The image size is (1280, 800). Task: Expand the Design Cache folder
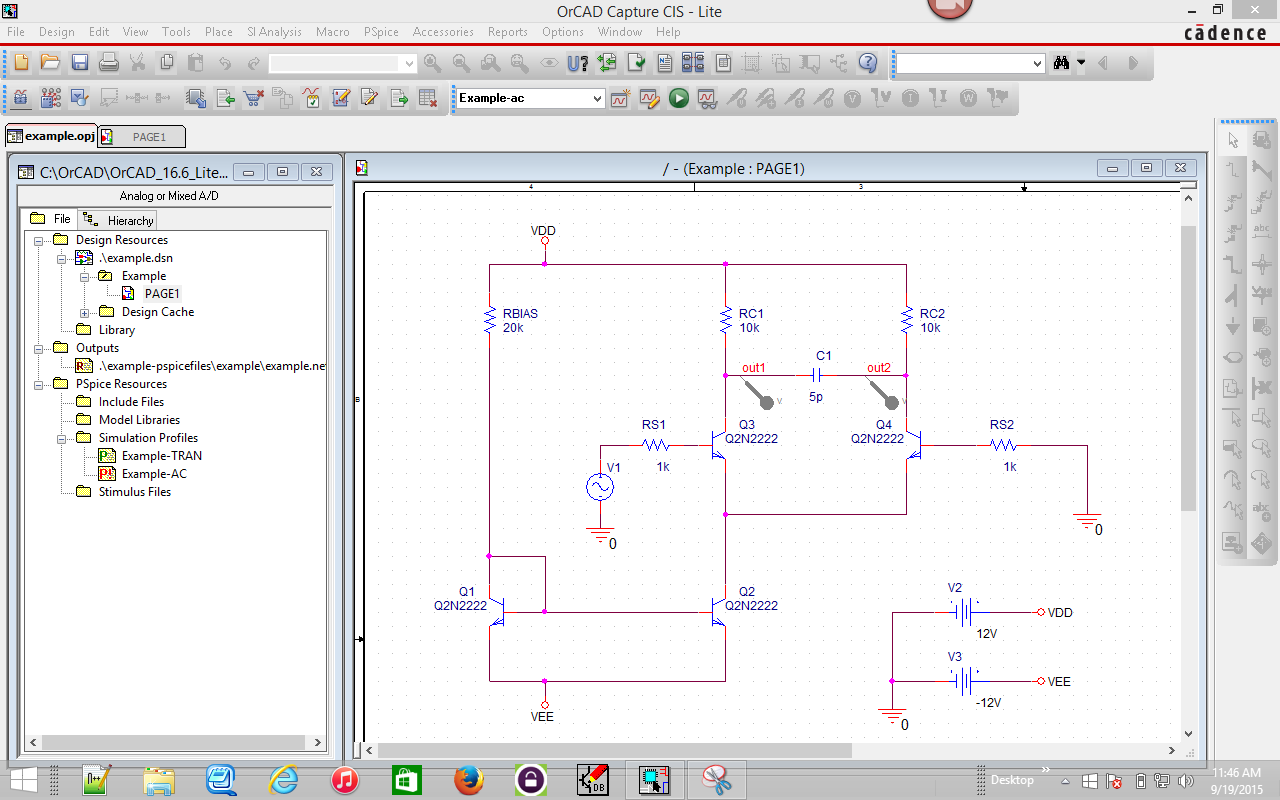(x=84, y=312)
